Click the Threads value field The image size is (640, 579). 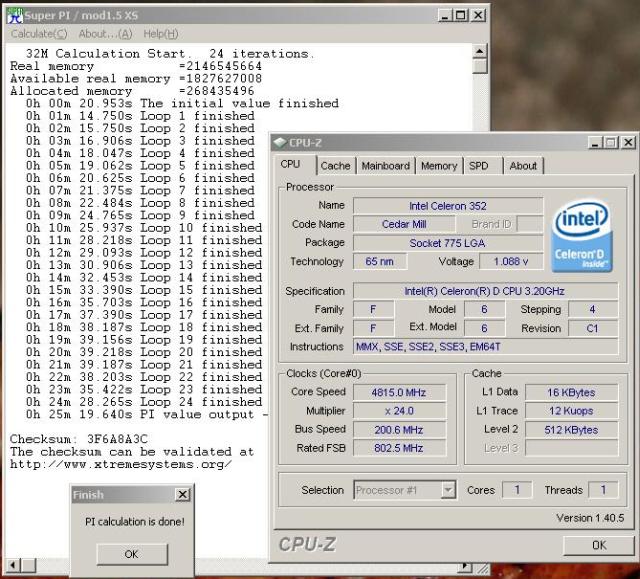click(603, 490)
